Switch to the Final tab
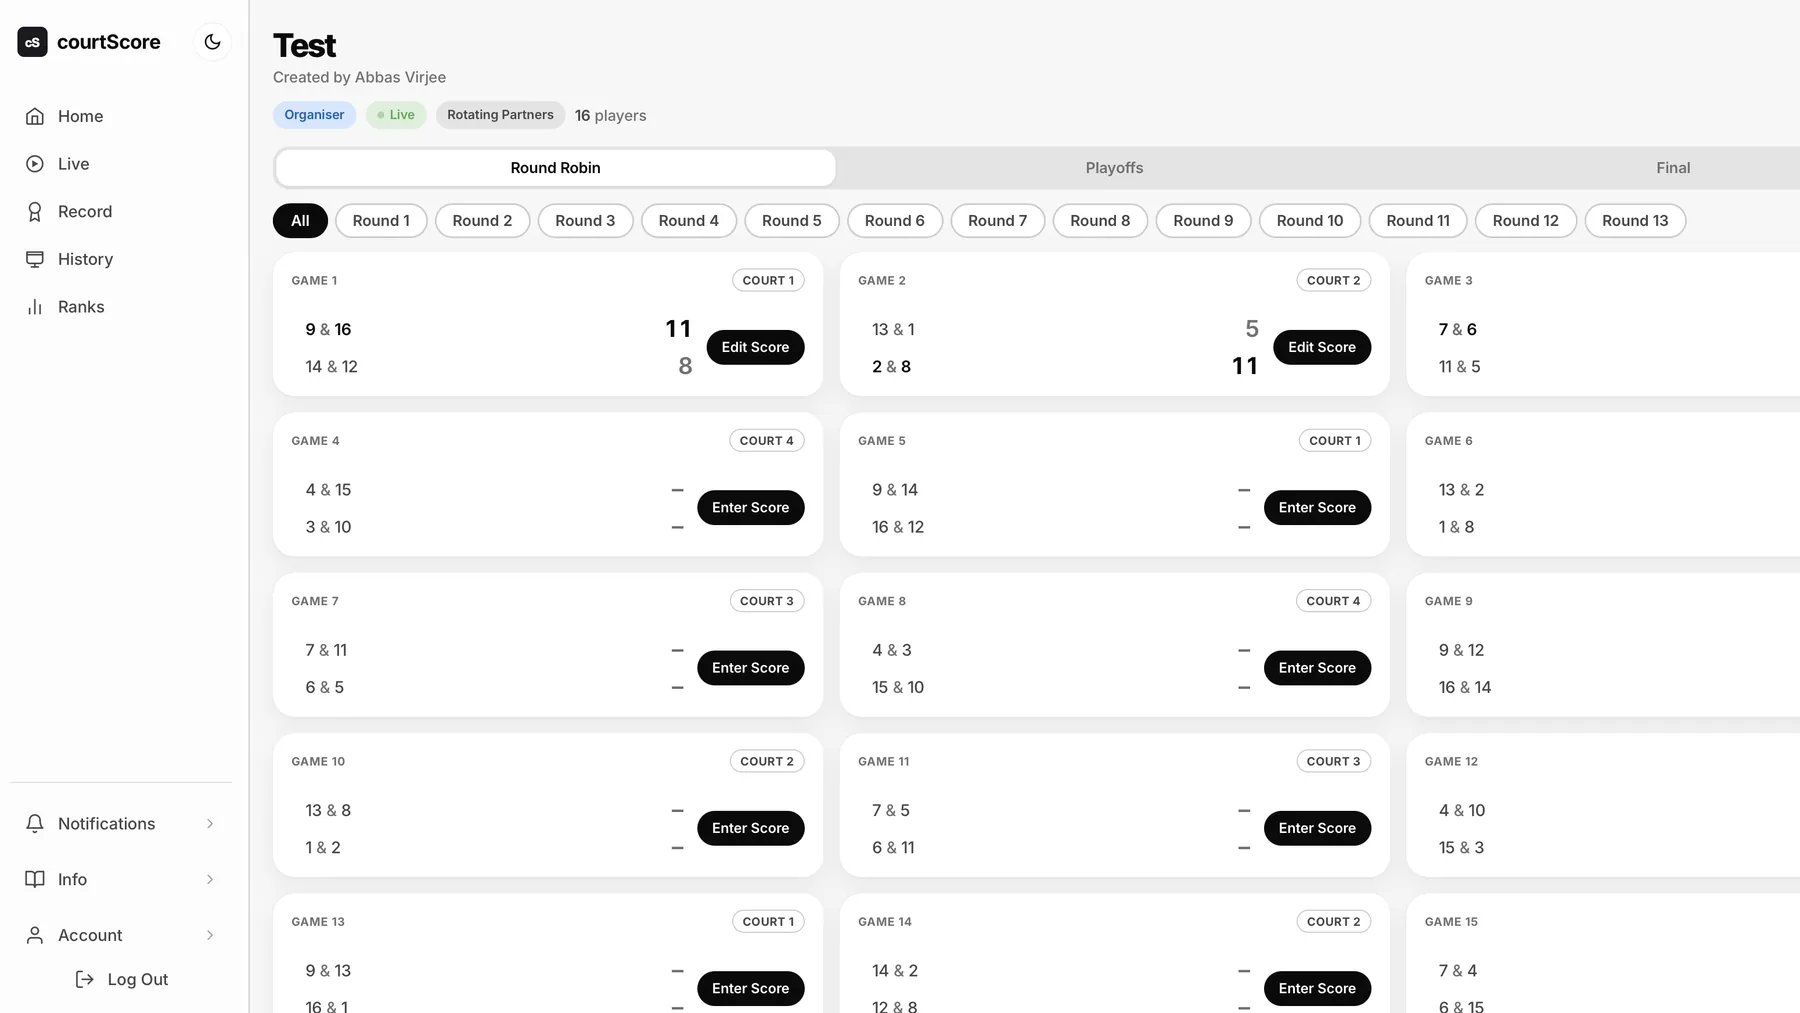The image size is (1800, 1013). pos(1673,168)
